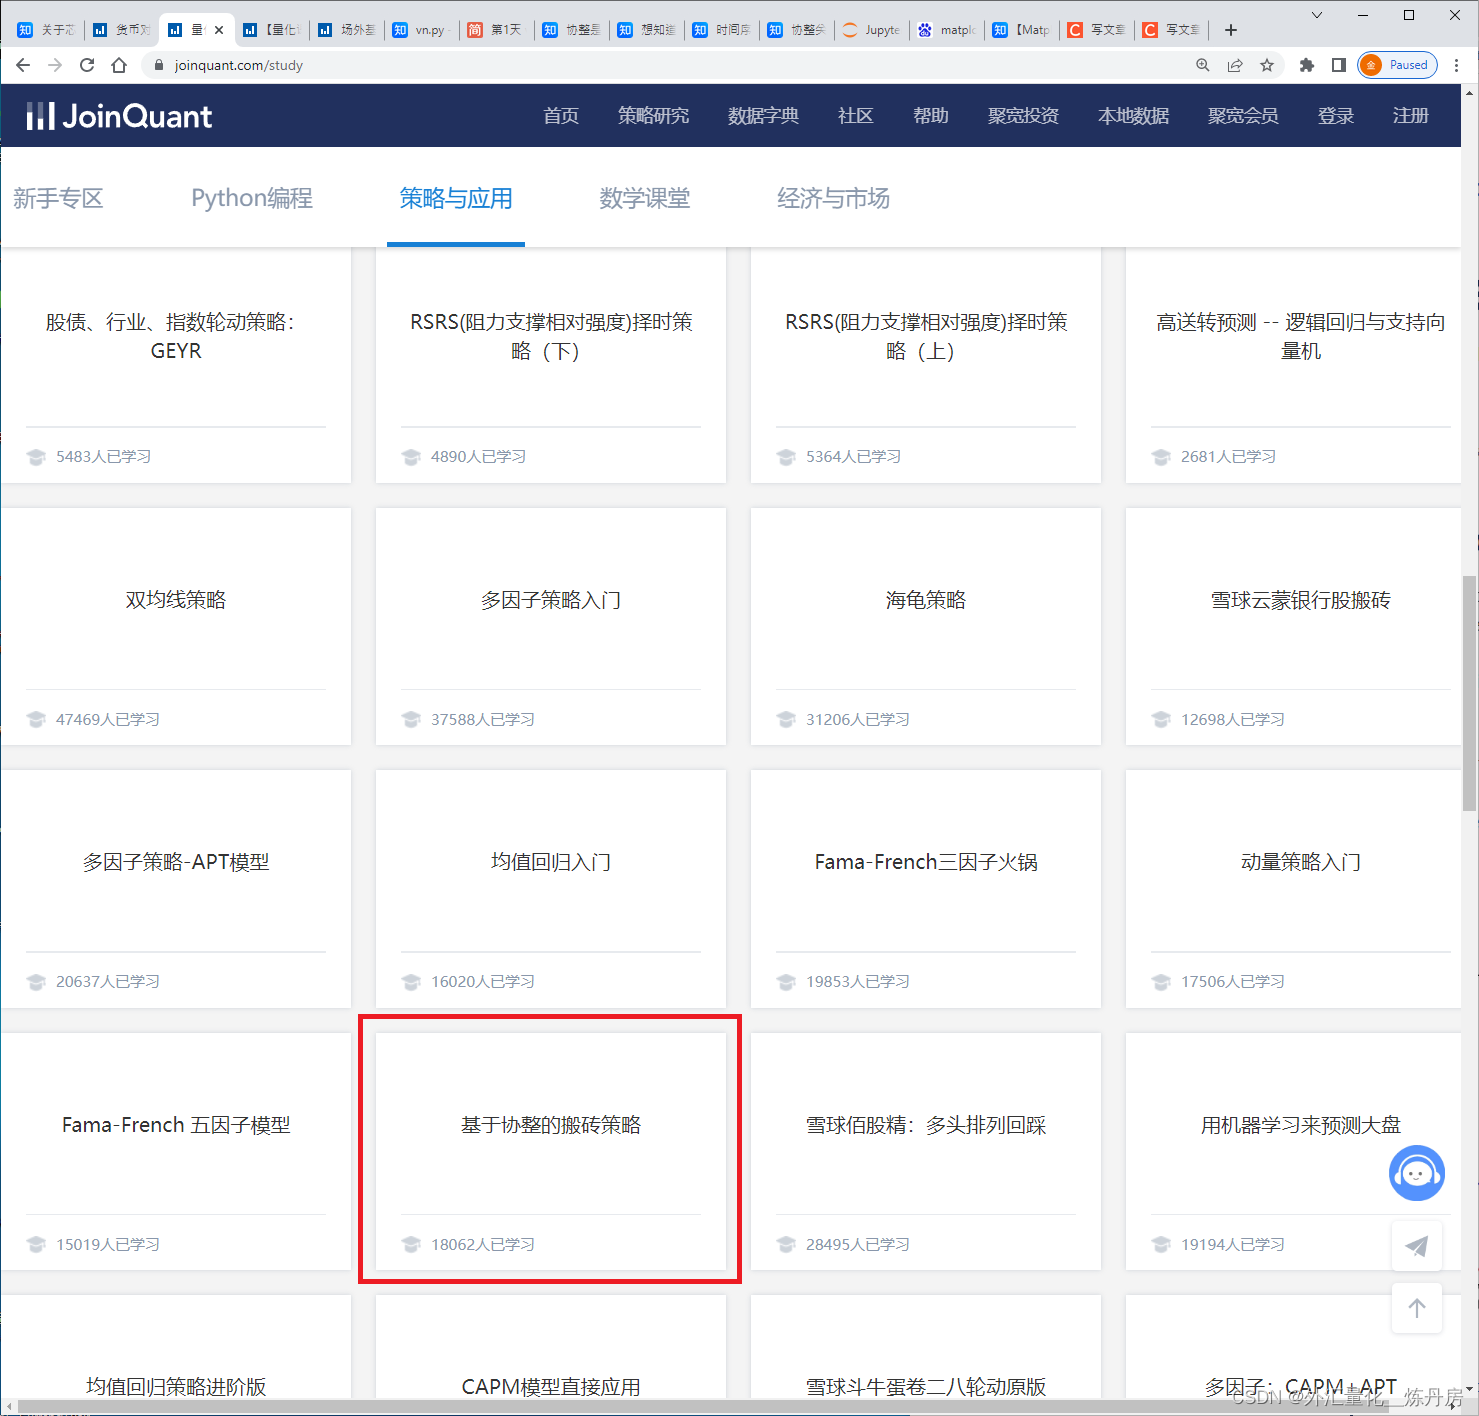This screenshot has height=1416, width=1479.
Task: Open the Fama-French 五因子模型 course card
Action: point(176,1151)
